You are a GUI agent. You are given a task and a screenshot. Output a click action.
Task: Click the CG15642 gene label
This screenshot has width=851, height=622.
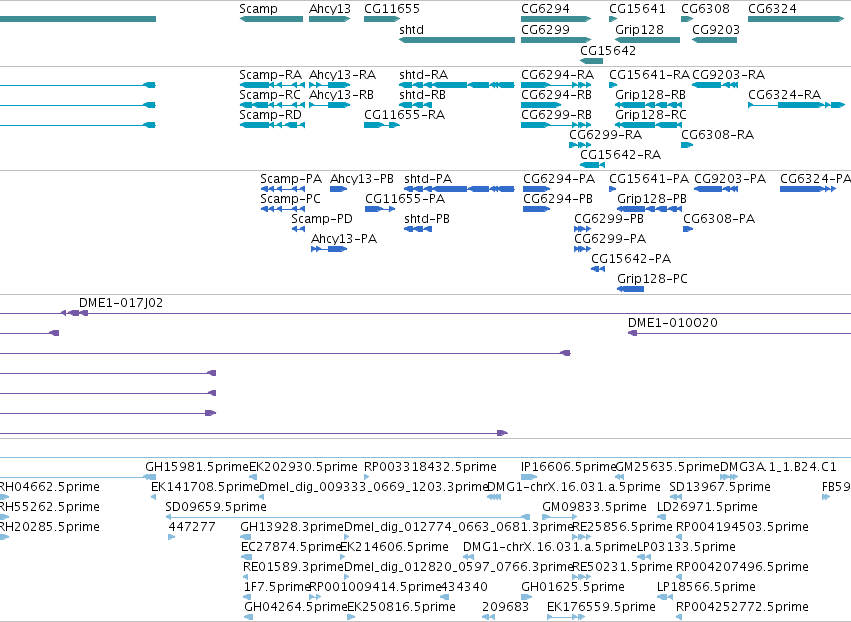pos(608,50)
